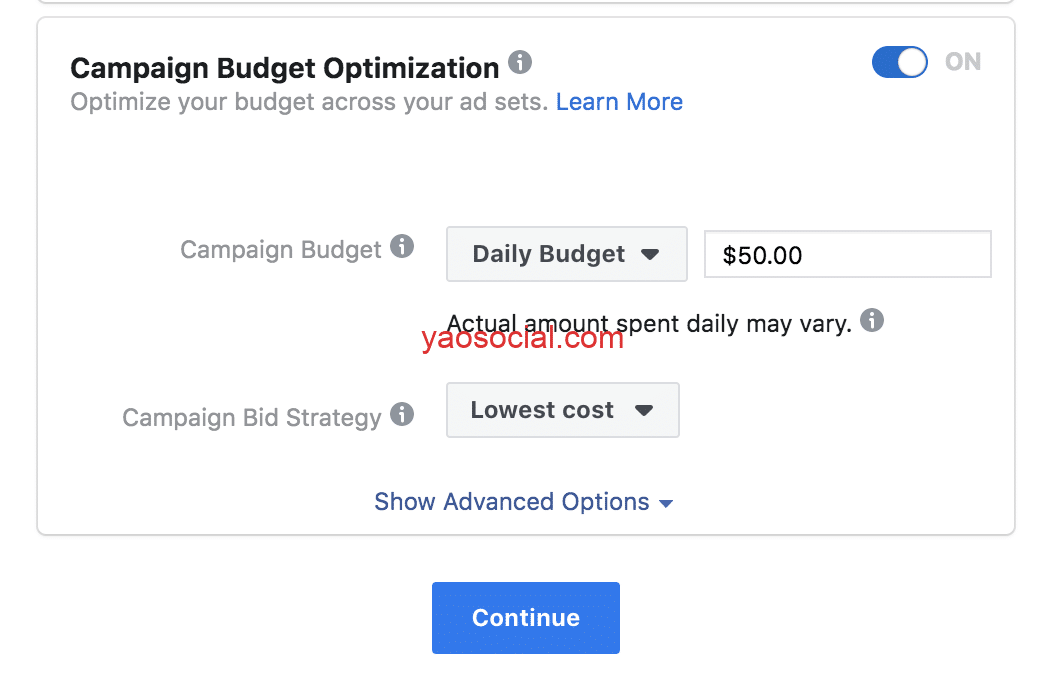This screenshot has height=680, width=1044.
Task: Click the caret arrow in Daily Budget
Action: (650, 255)
